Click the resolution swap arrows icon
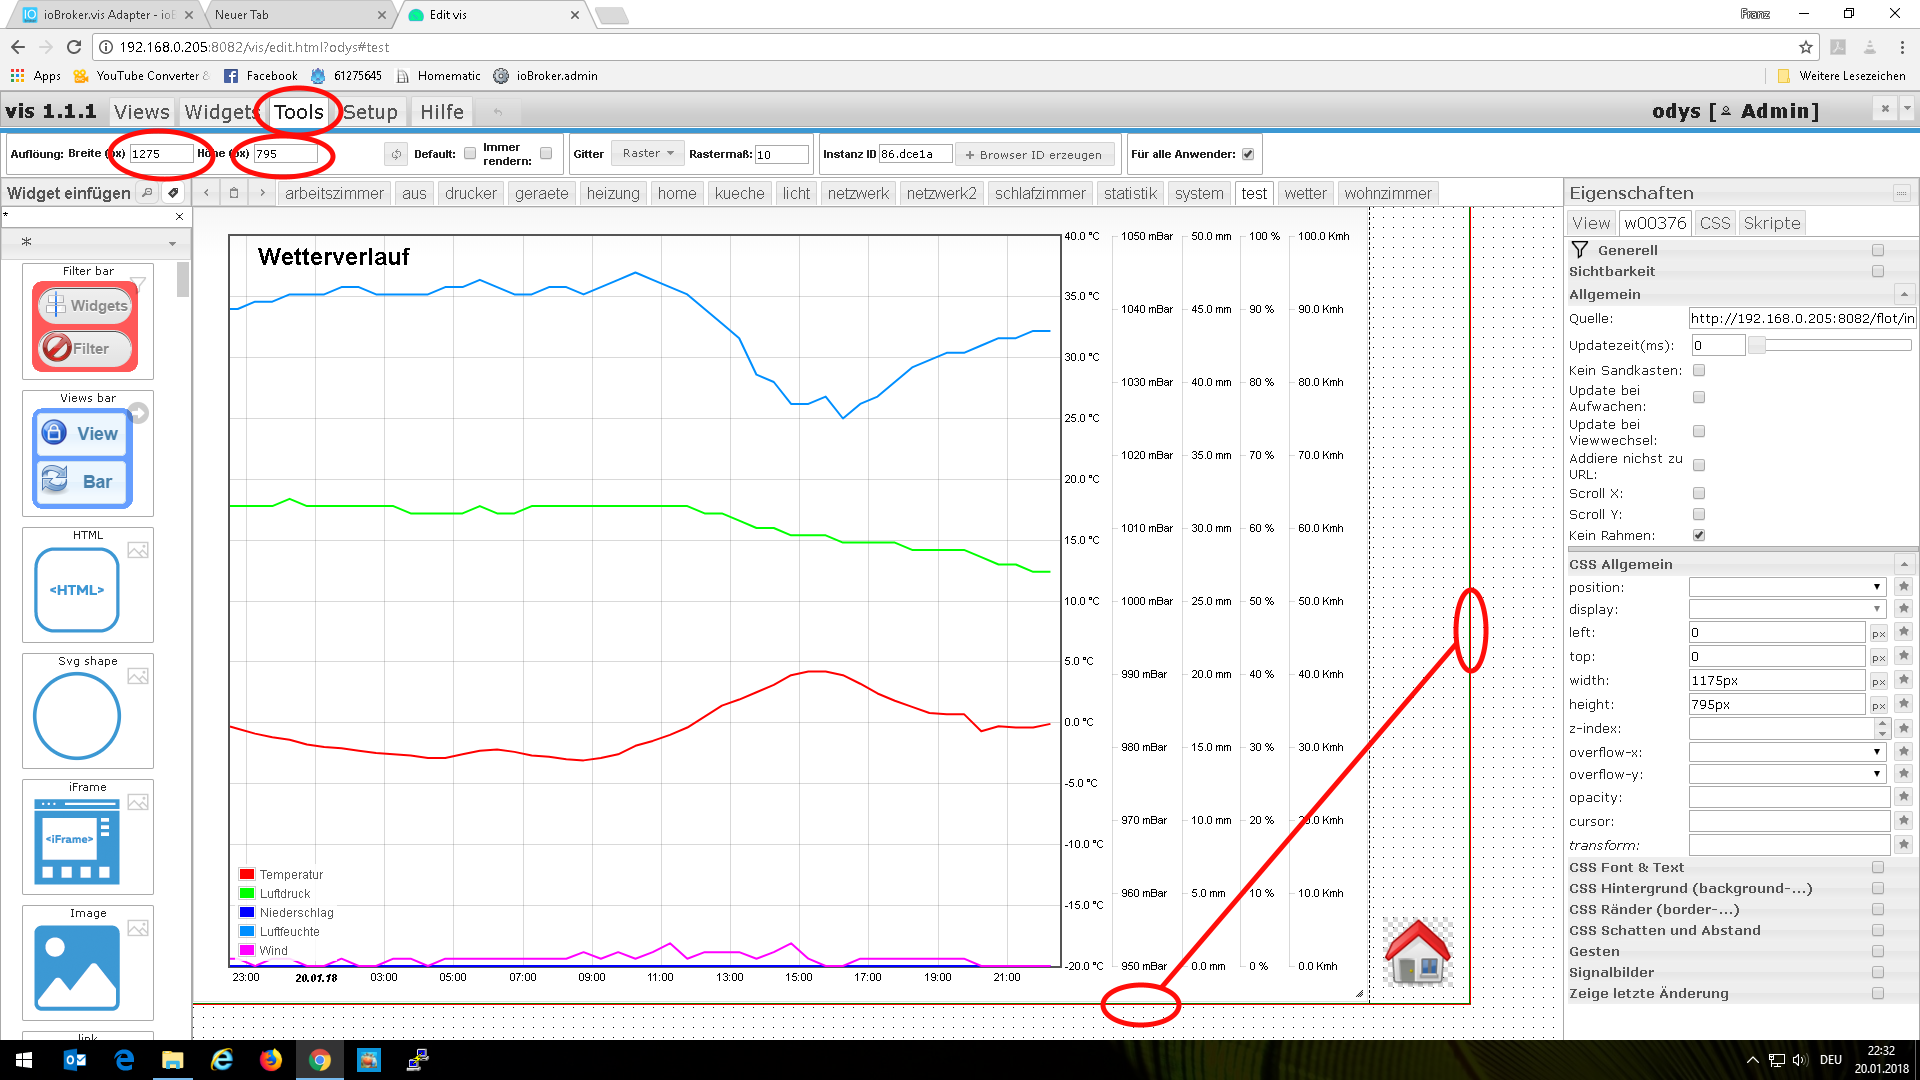The height and width of the screenshot is (1080, 1920). [x=396, y=154]
